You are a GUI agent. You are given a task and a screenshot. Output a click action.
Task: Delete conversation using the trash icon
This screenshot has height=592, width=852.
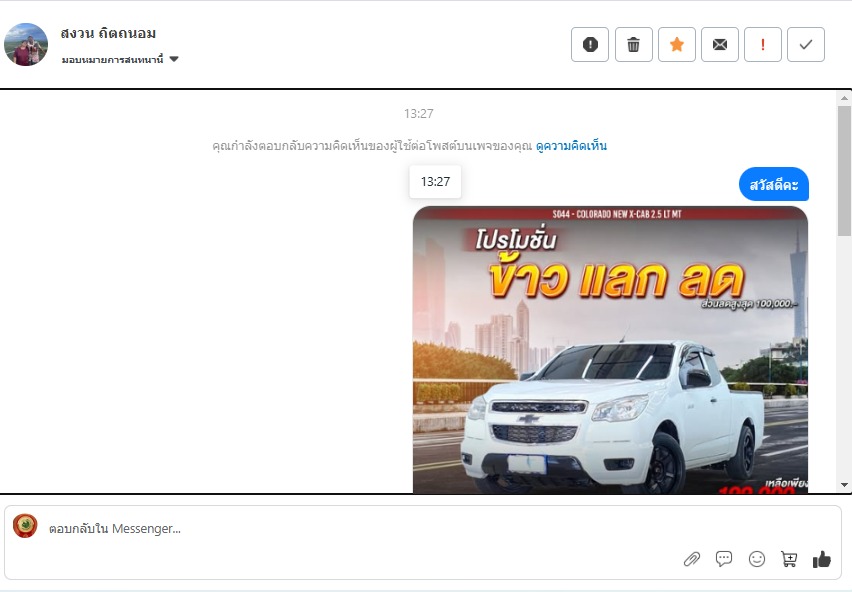(x=633, y=45)
